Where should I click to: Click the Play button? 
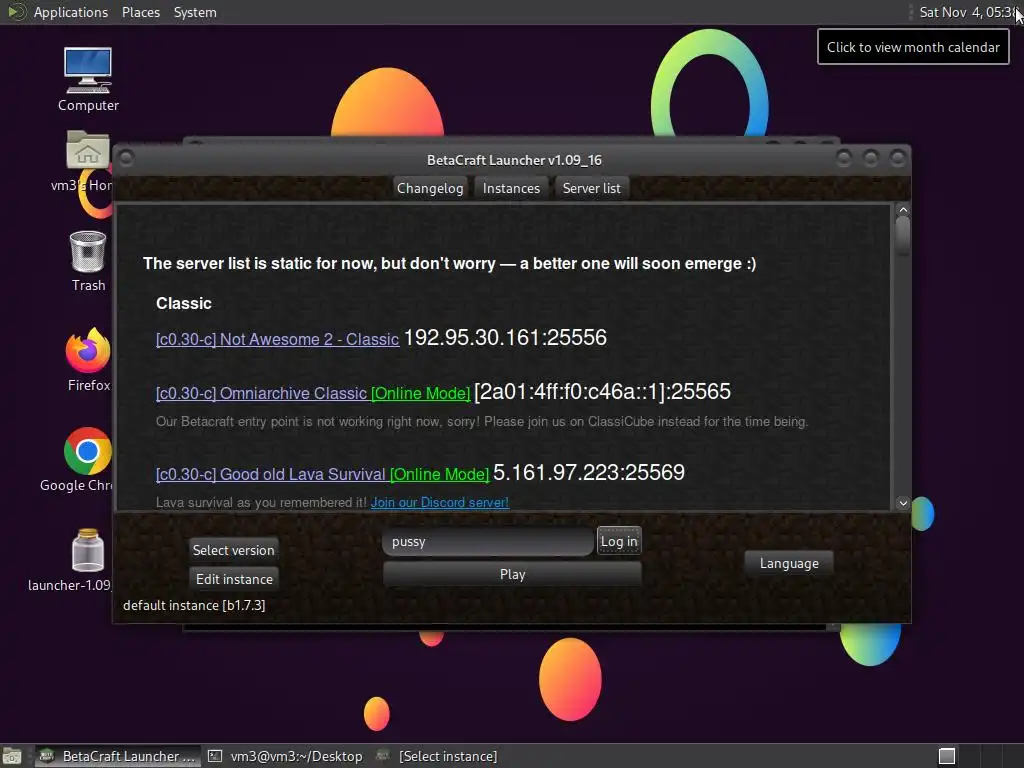(x=512, y=575)
